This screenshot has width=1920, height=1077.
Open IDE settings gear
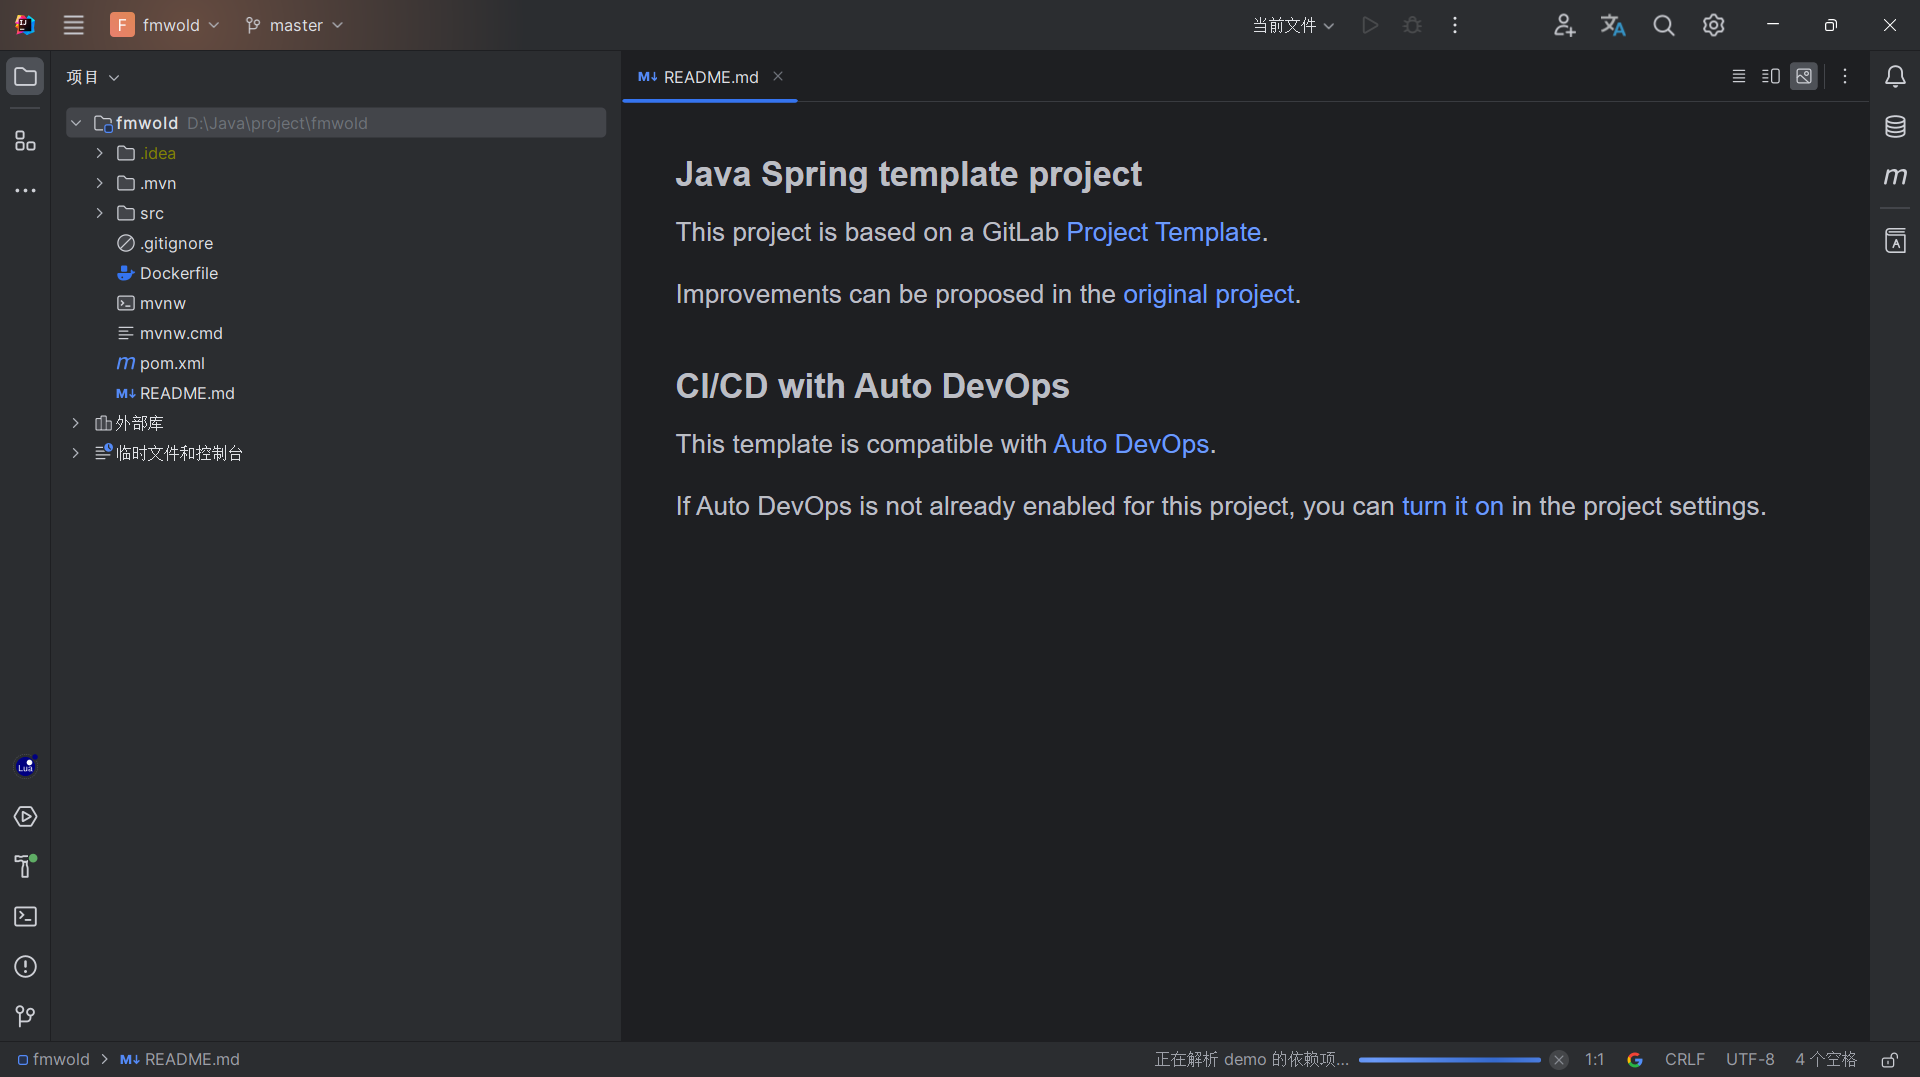(x=1713, y=25)
